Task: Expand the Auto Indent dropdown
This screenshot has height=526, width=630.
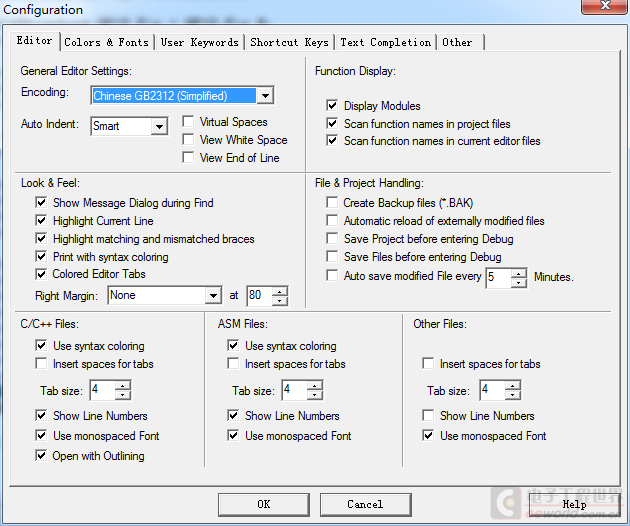Action: point(159,126)
